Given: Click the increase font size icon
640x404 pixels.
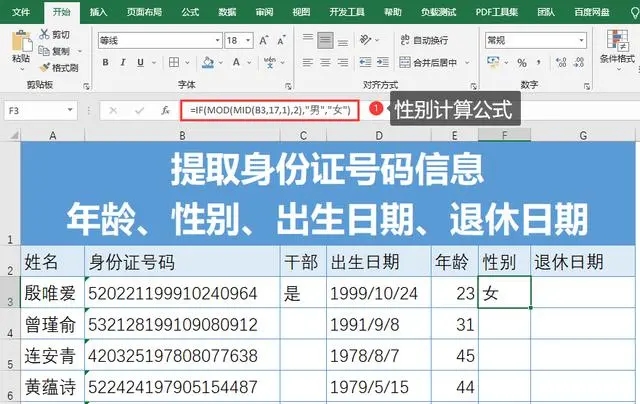Looking at the screenshot, I should coord(264,40).
